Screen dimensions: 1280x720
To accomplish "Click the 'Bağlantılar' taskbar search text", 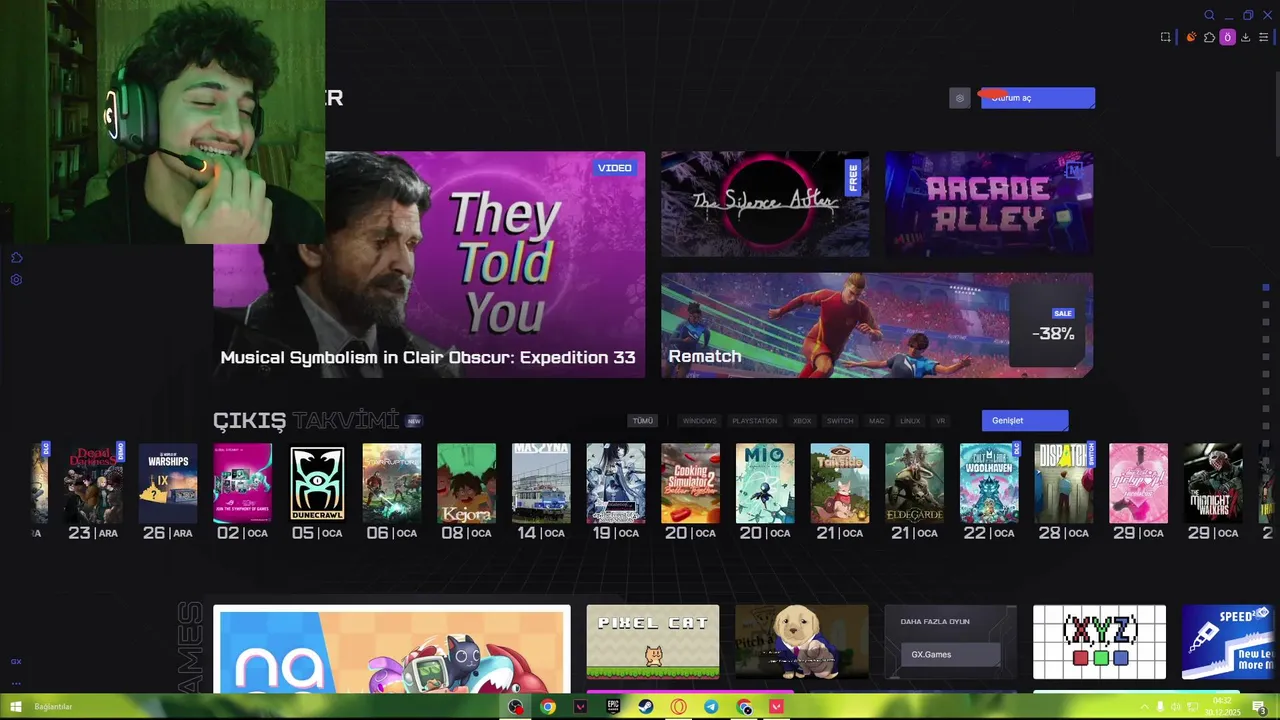I will pos(53,707).
